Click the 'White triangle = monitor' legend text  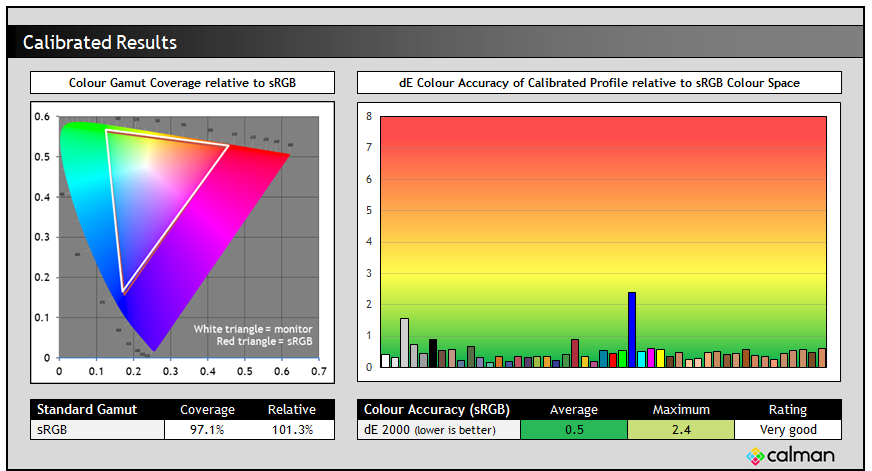pyautogui.click(x=253, y=329)
